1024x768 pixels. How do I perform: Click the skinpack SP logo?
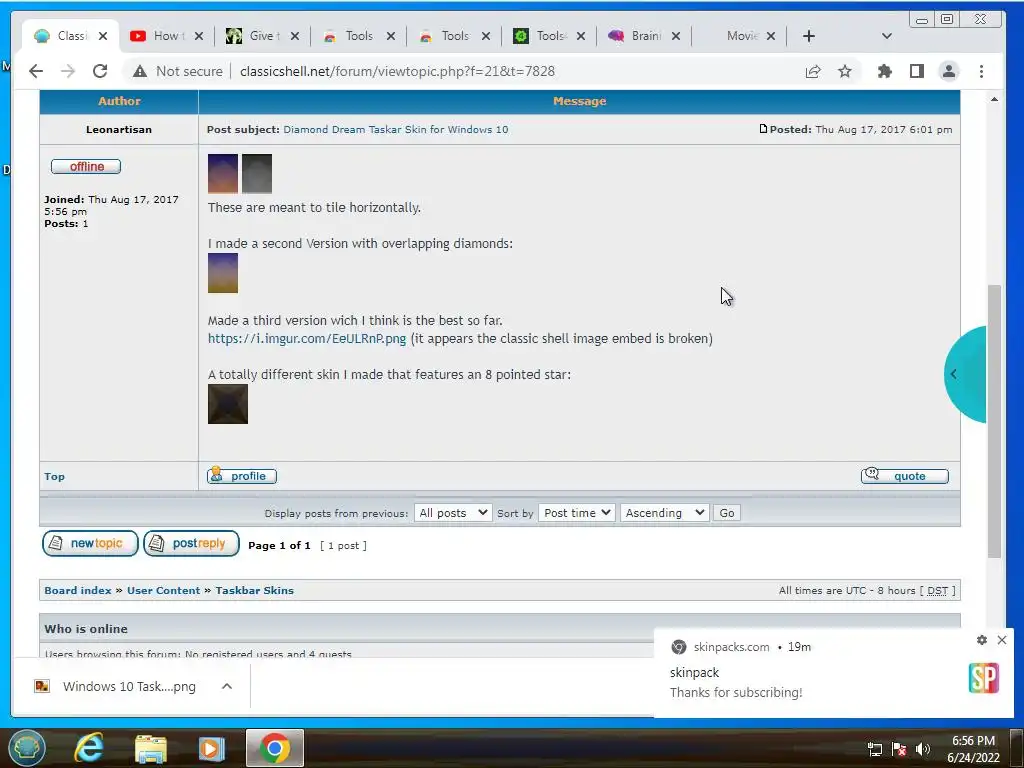pos(984,678)
